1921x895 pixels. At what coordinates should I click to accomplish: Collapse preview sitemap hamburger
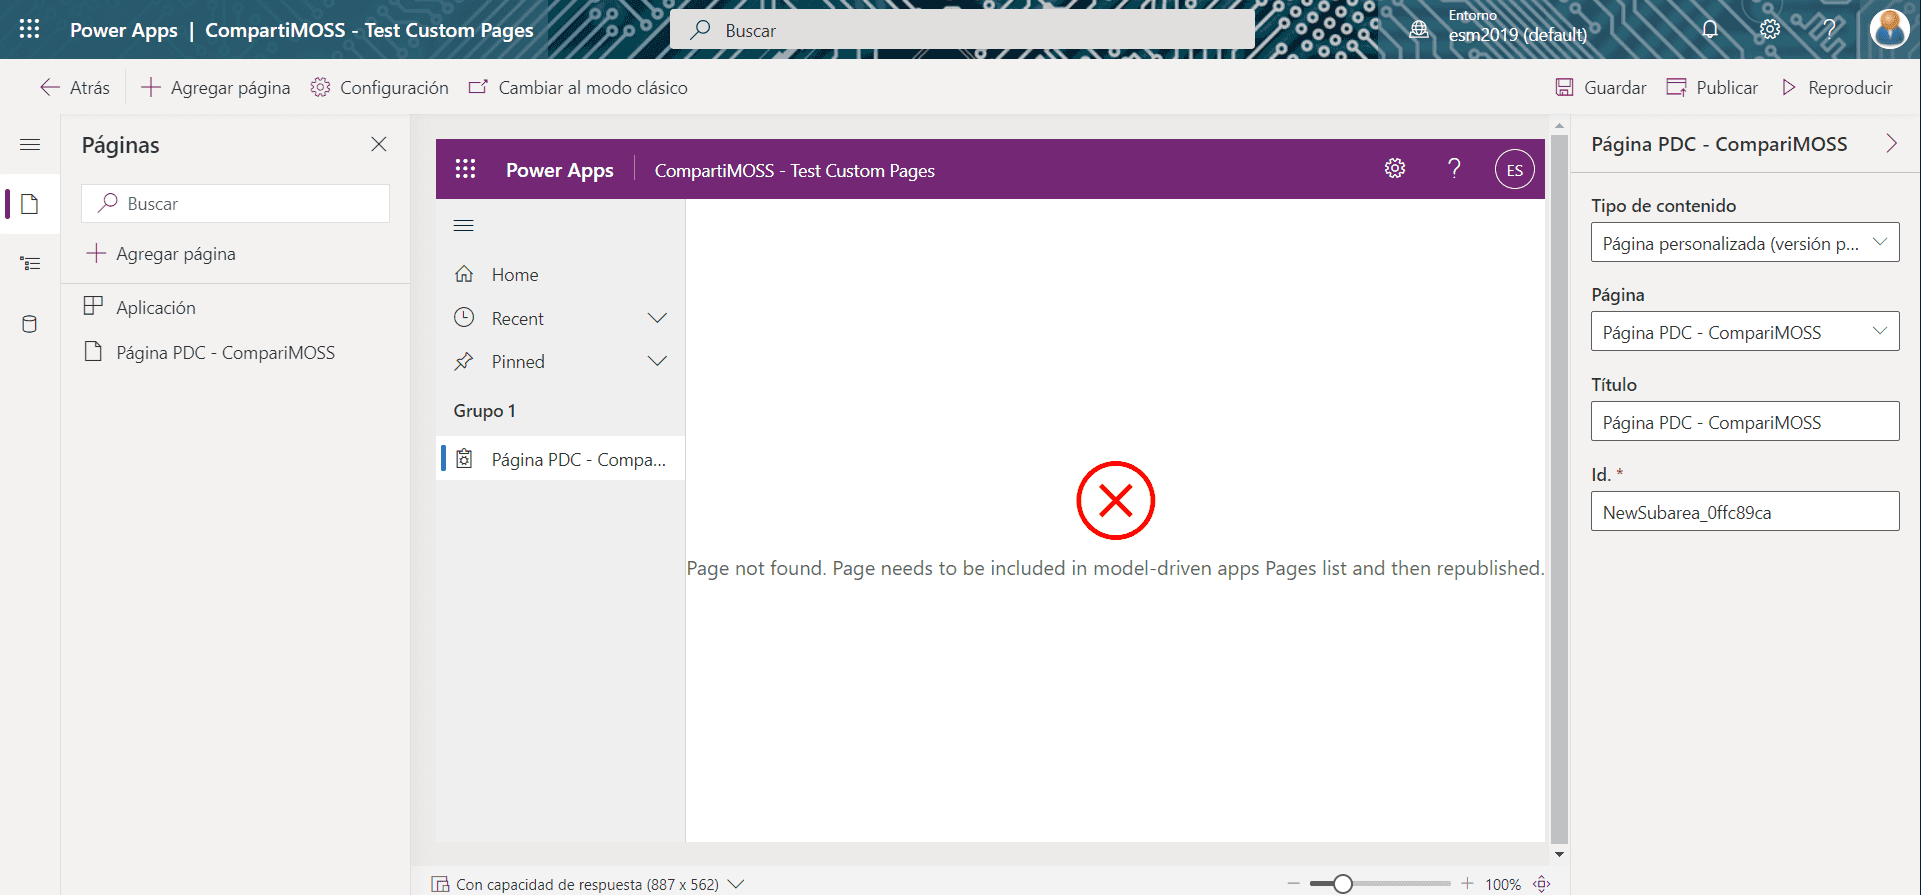pyautogui.click(x=464, y=226)
